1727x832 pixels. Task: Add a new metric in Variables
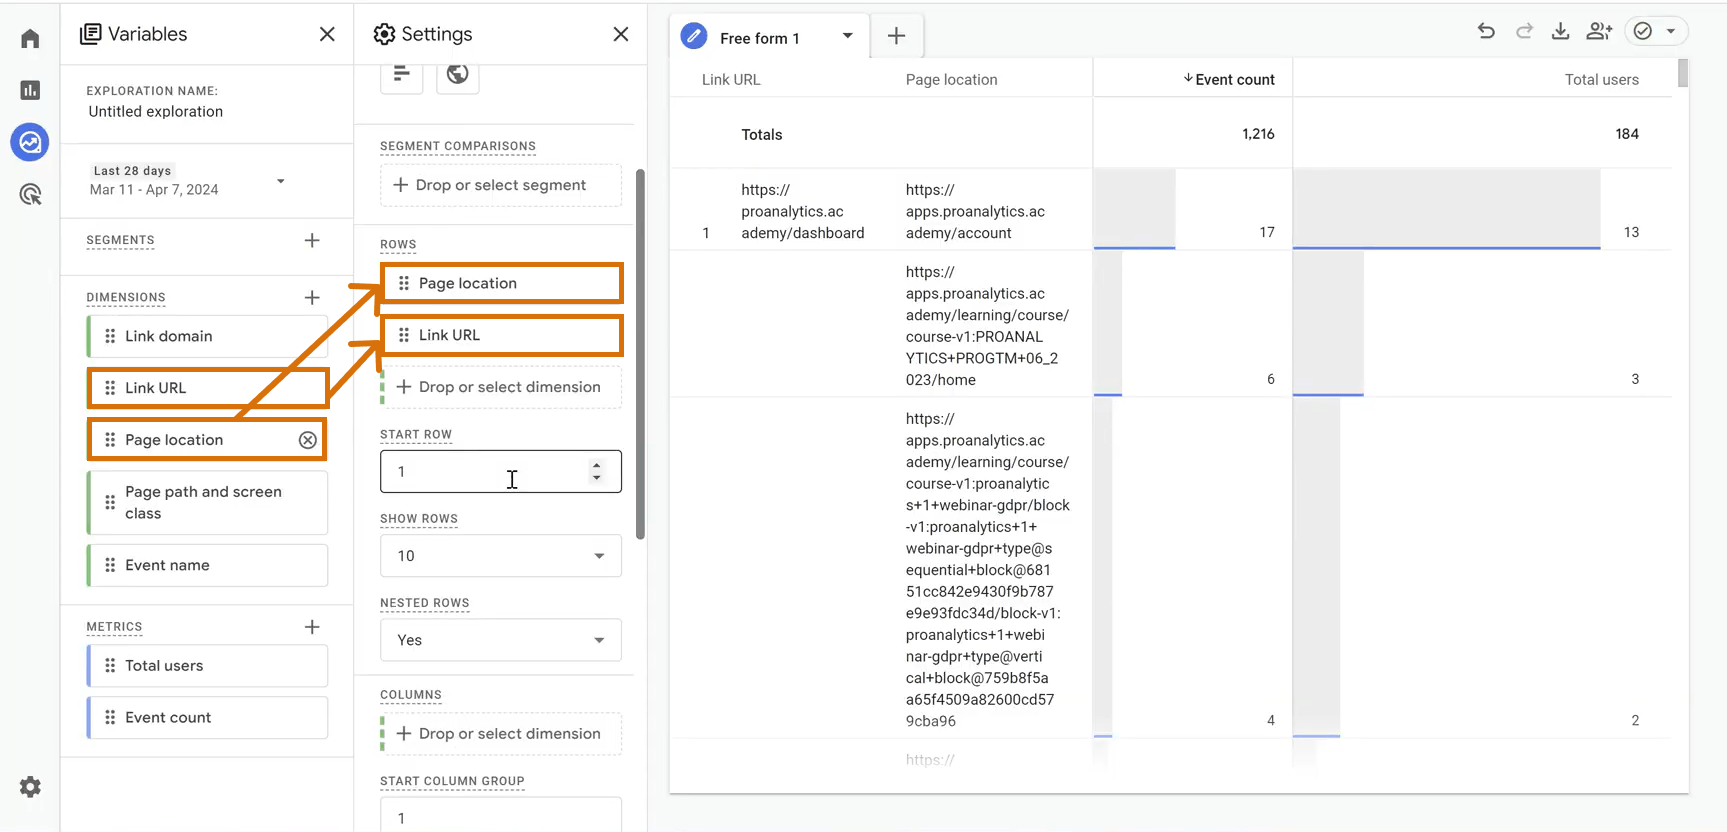coord(312,627)
